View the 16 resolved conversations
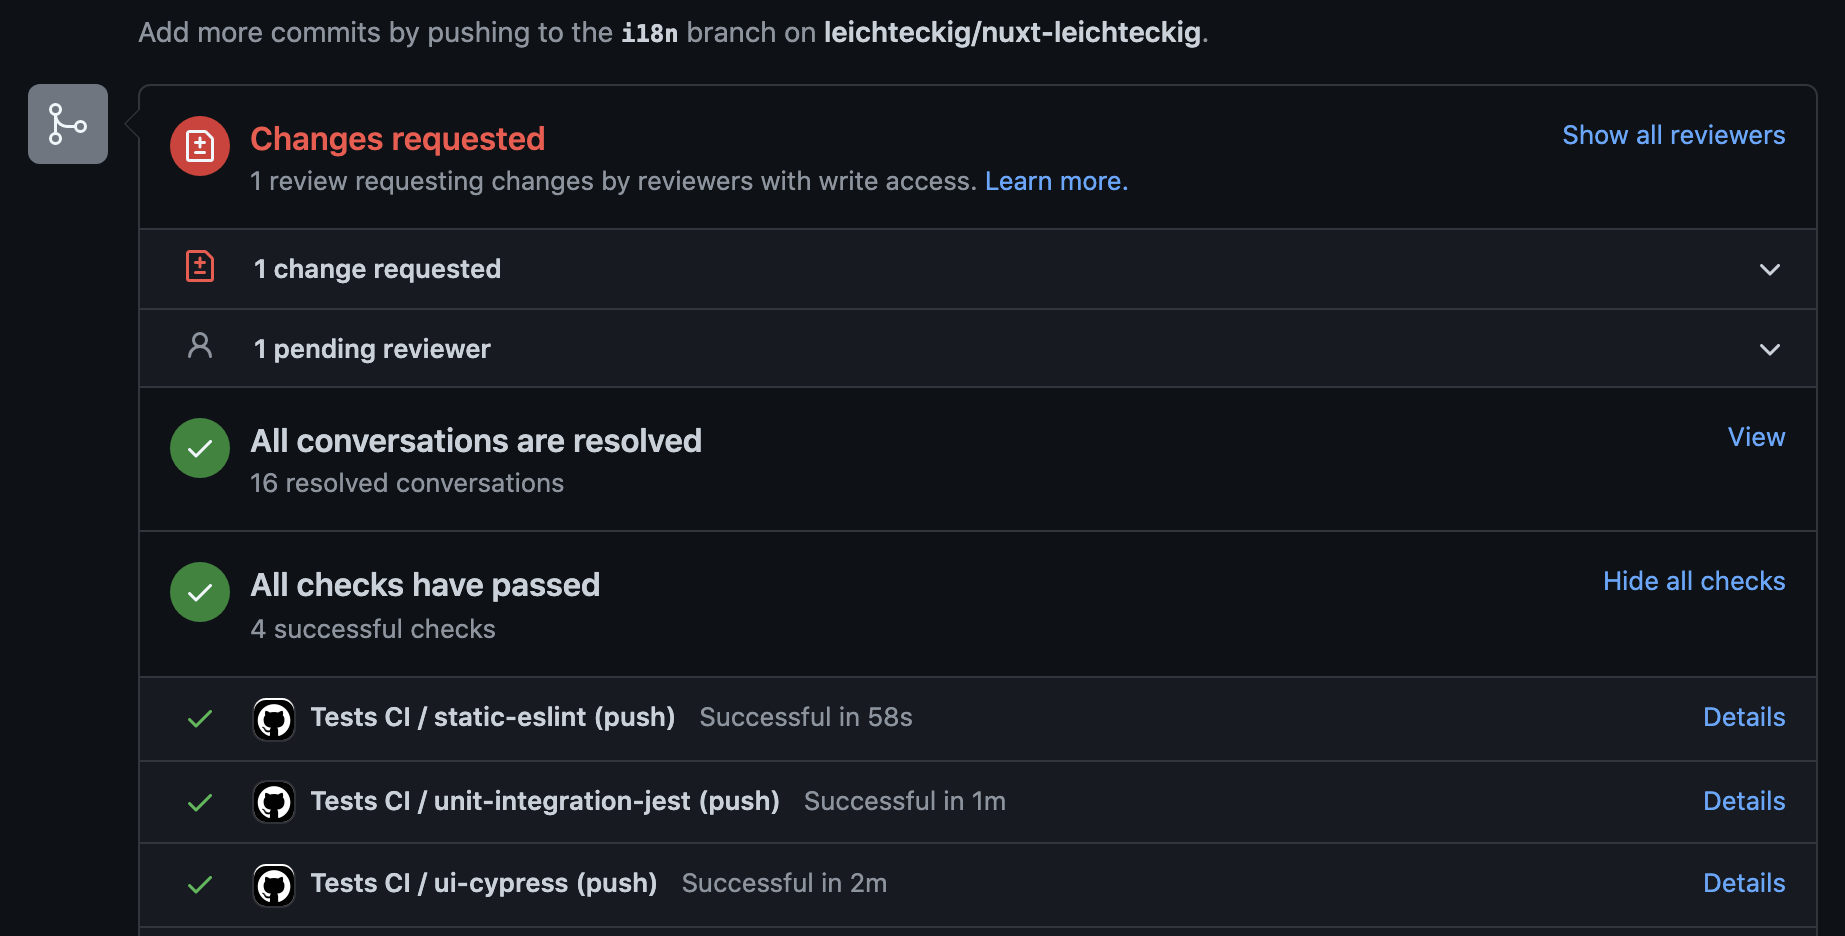 [x=1755, y=437]
